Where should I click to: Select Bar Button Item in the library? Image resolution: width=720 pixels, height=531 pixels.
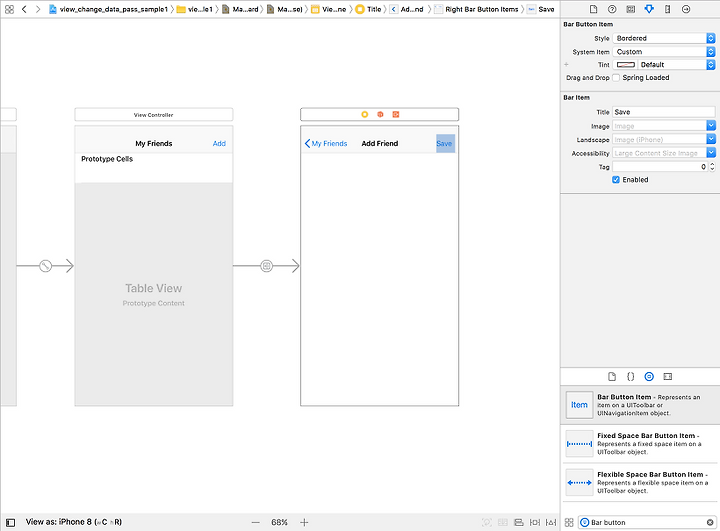click(x=640, y=405)
